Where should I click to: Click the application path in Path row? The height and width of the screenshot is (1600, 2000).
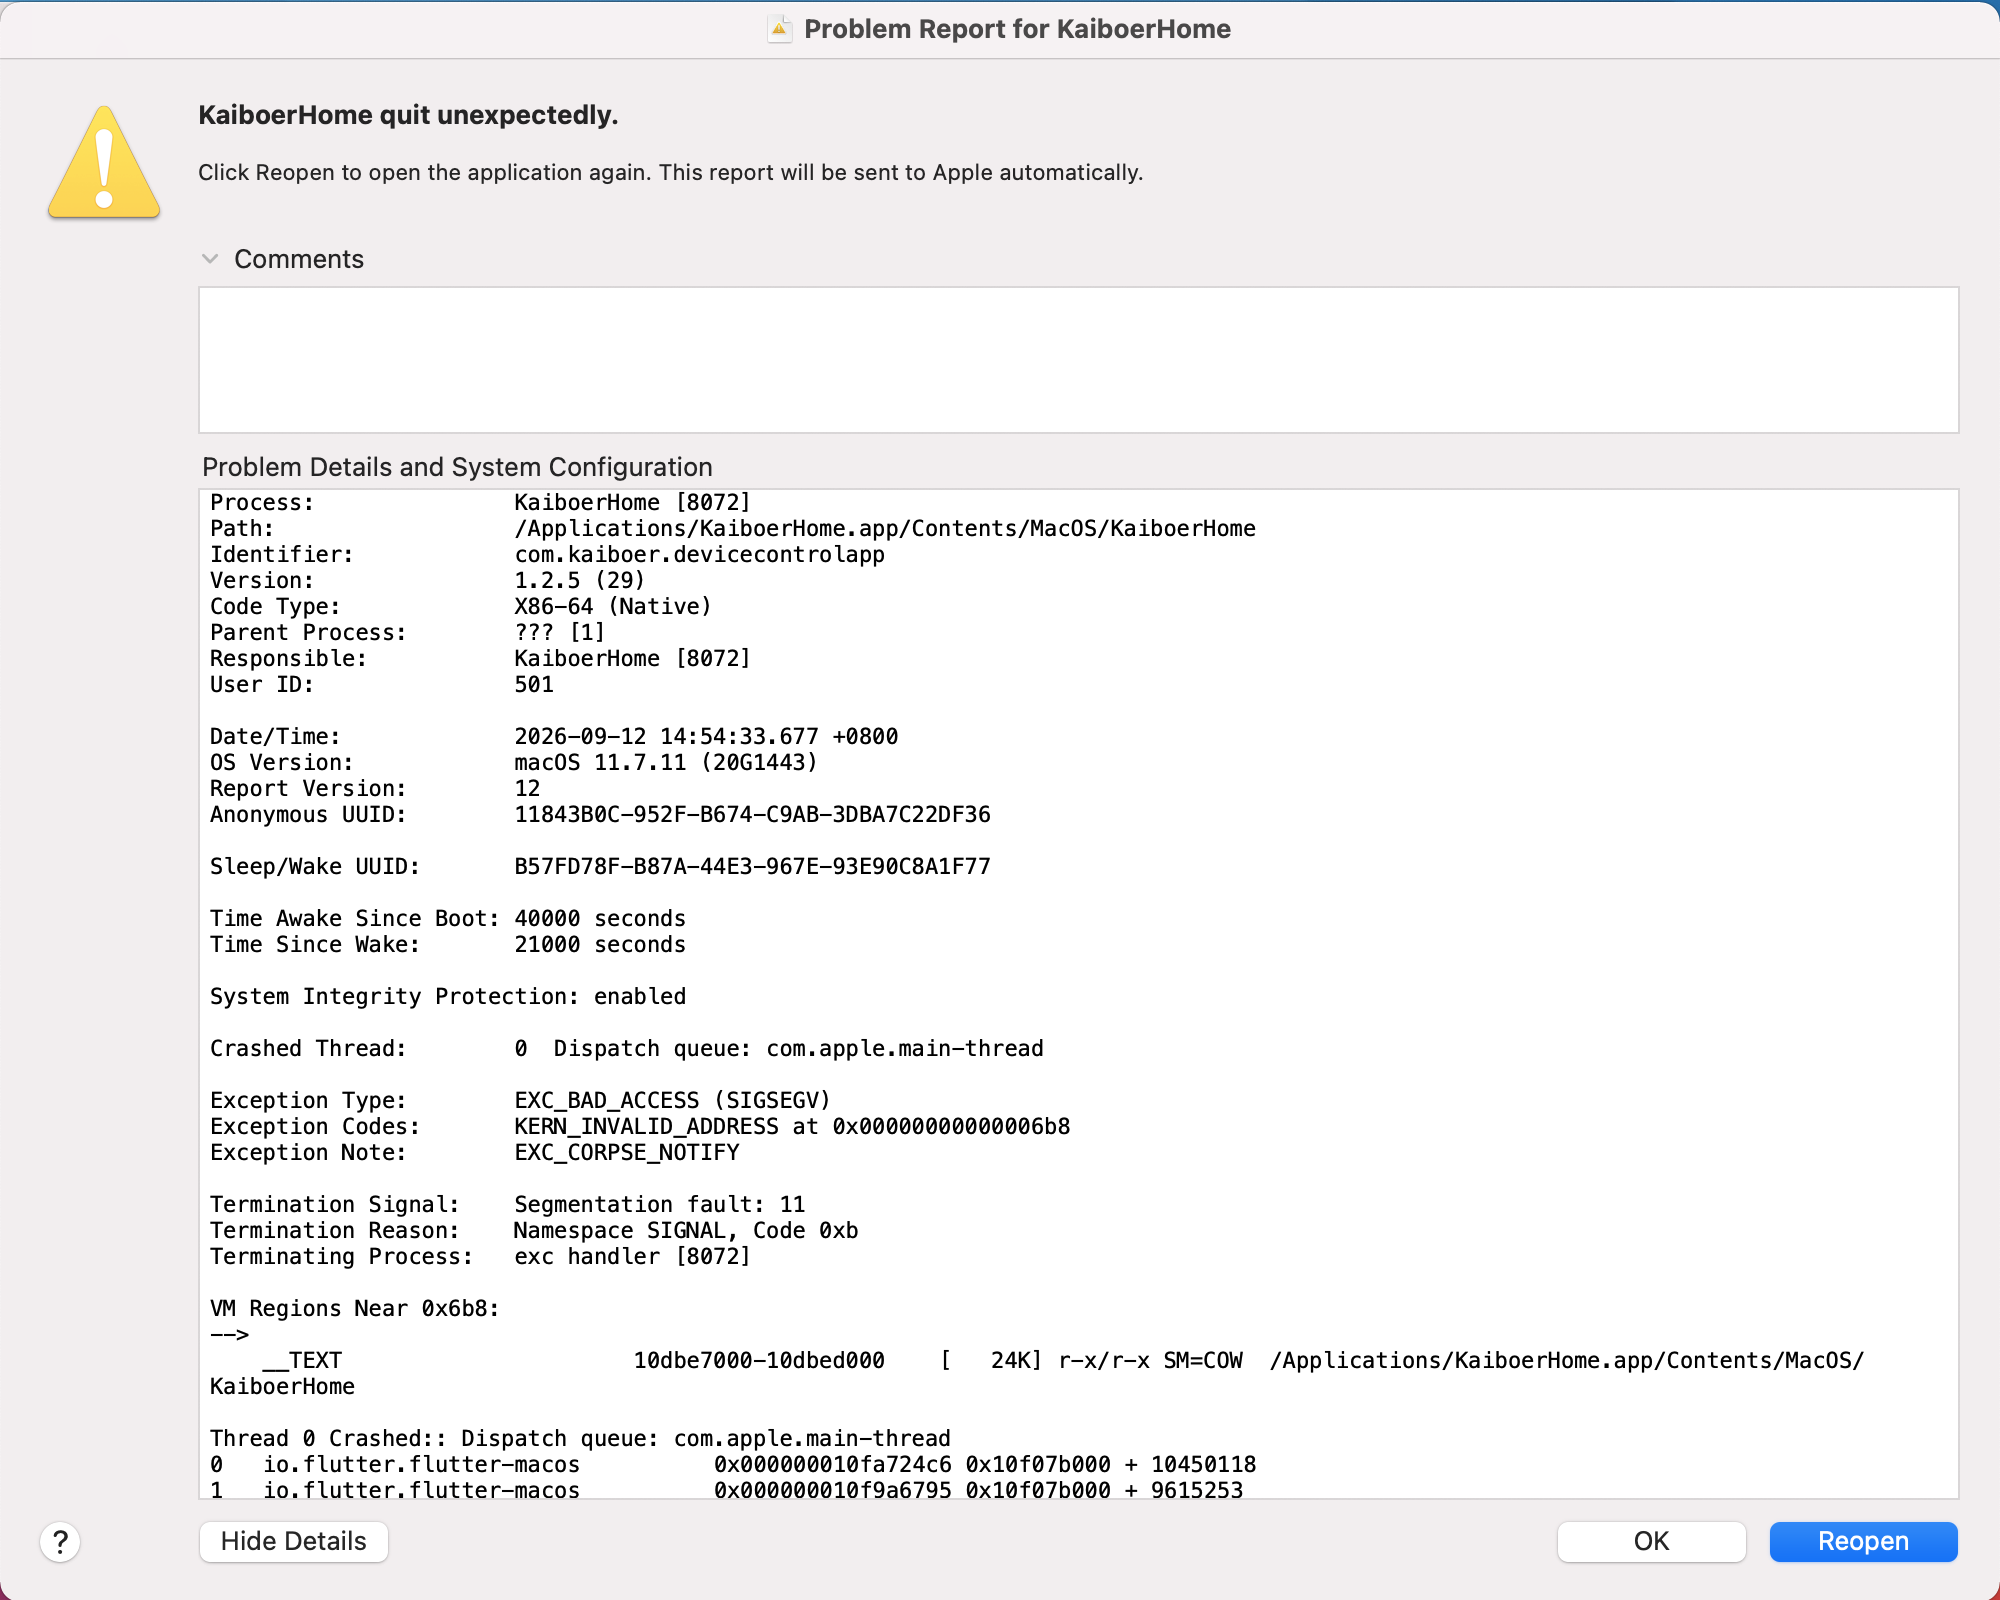click(885, 528)
